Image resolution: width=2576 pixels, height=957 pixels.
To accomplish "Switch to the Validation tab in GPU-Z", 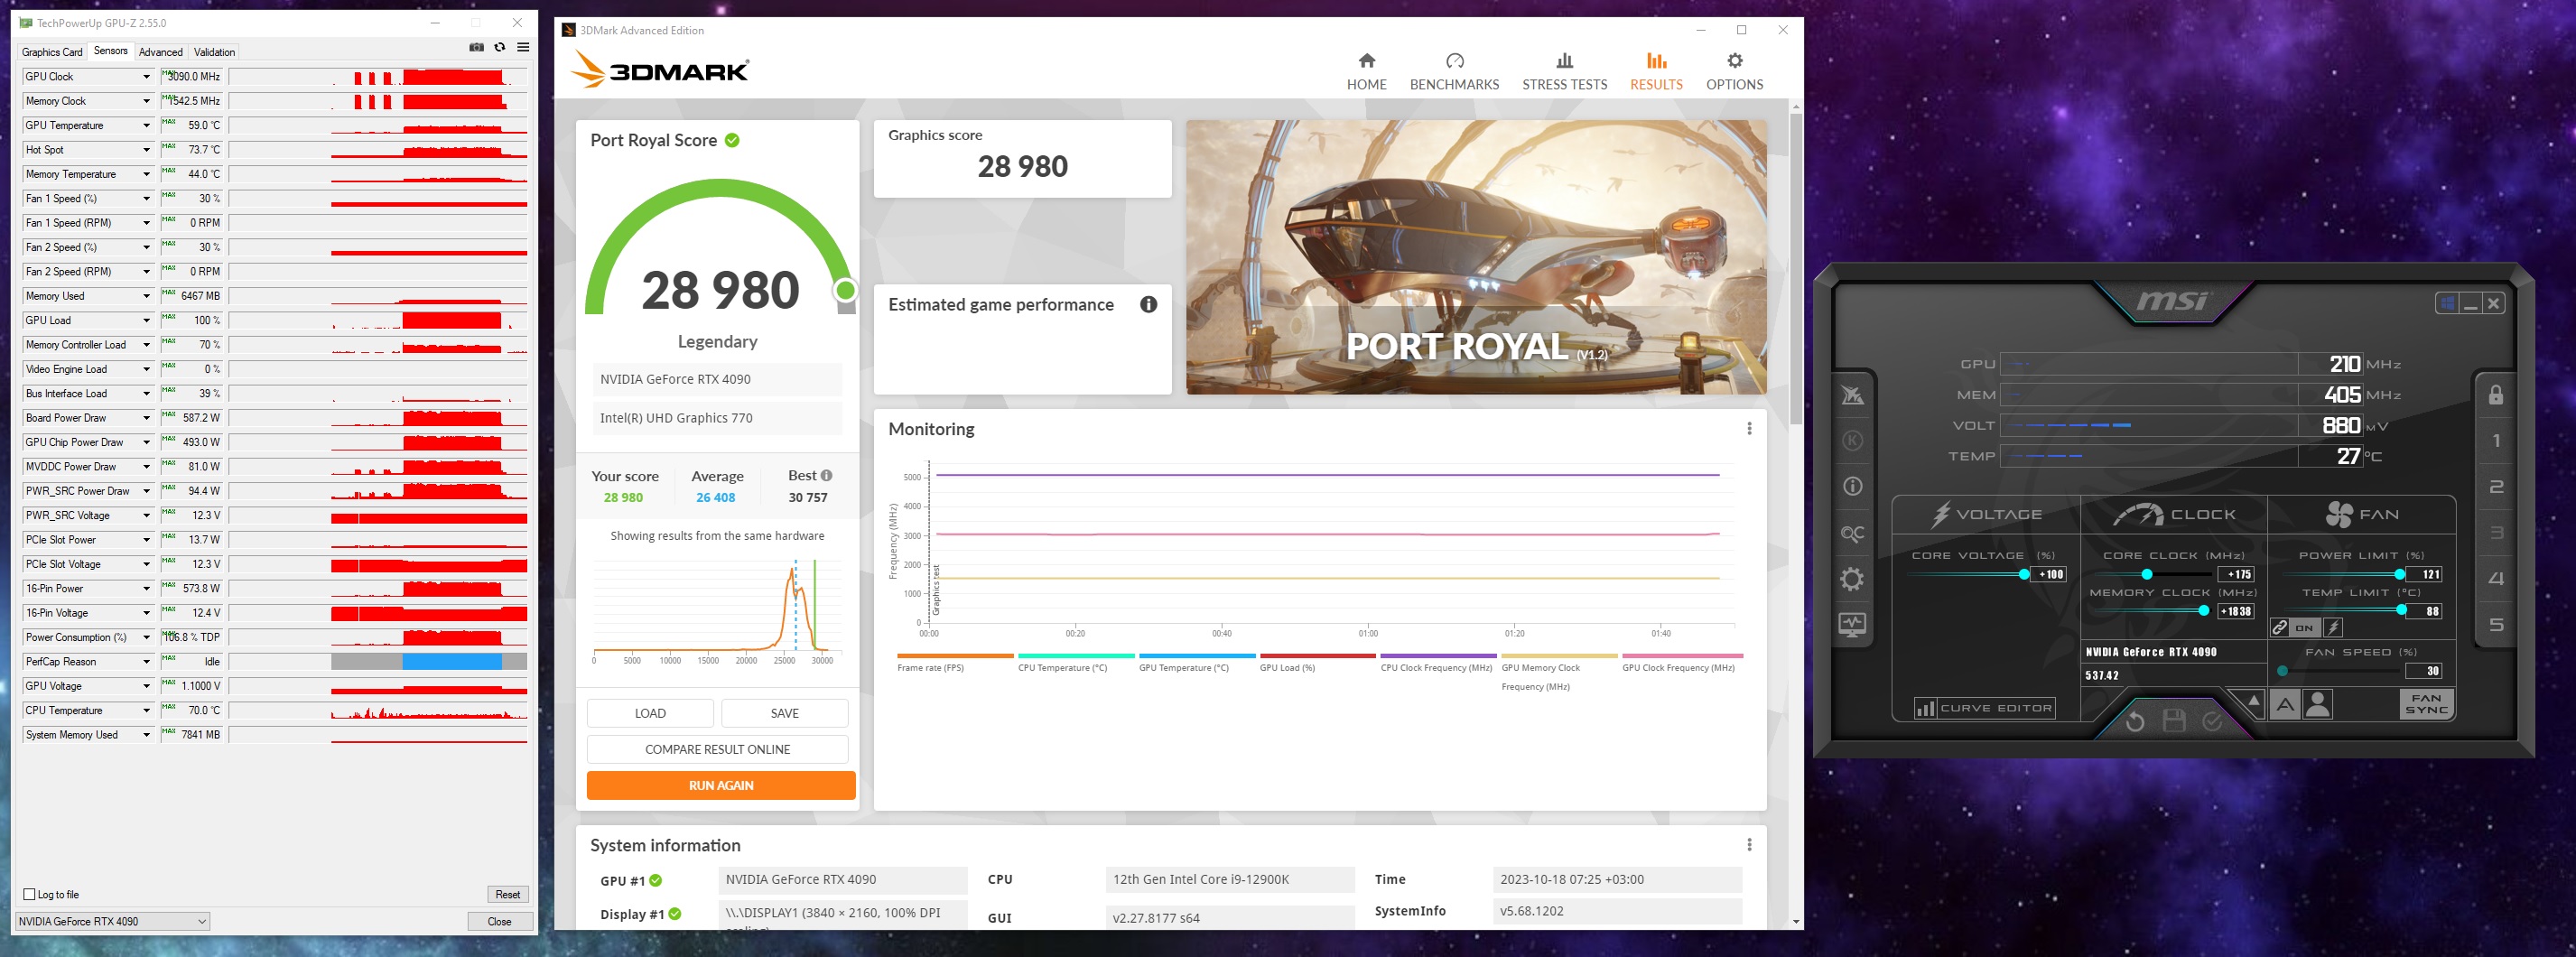I will coord(215,52).
